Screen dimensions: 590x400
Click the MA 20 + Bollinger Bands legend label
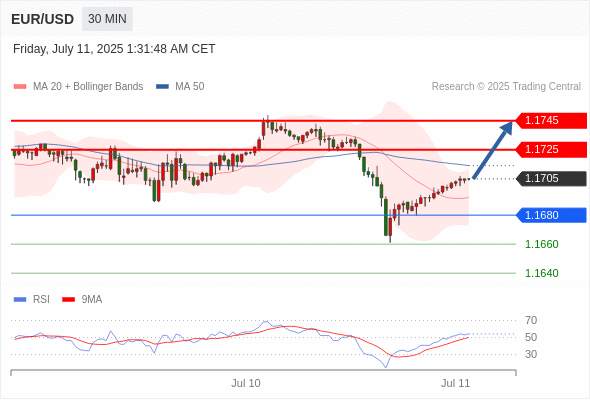coord(88,87)
